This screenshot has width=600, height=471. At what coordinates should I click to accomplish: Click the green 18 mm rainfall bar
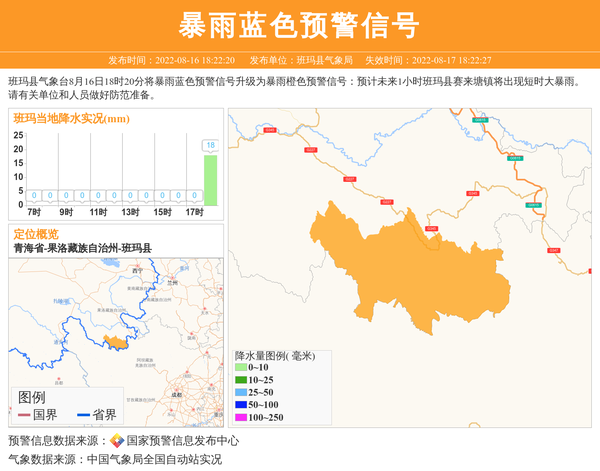coord(210,180)
